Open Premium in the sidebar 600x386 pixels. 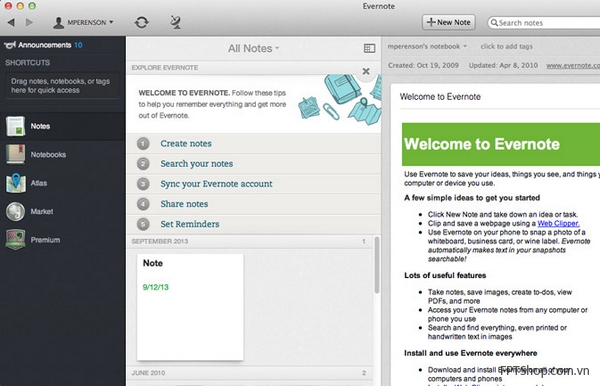click(62, 240)
